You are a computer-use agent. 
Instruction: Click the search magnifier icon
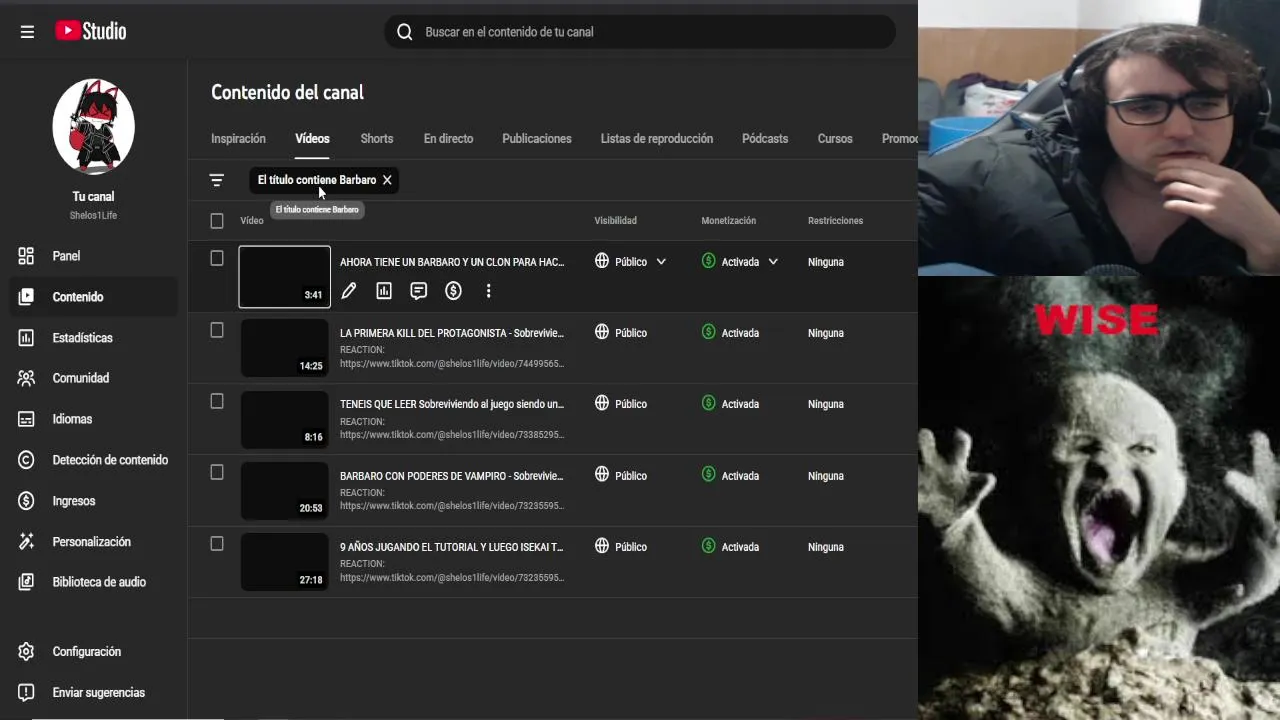pos(404,32)
